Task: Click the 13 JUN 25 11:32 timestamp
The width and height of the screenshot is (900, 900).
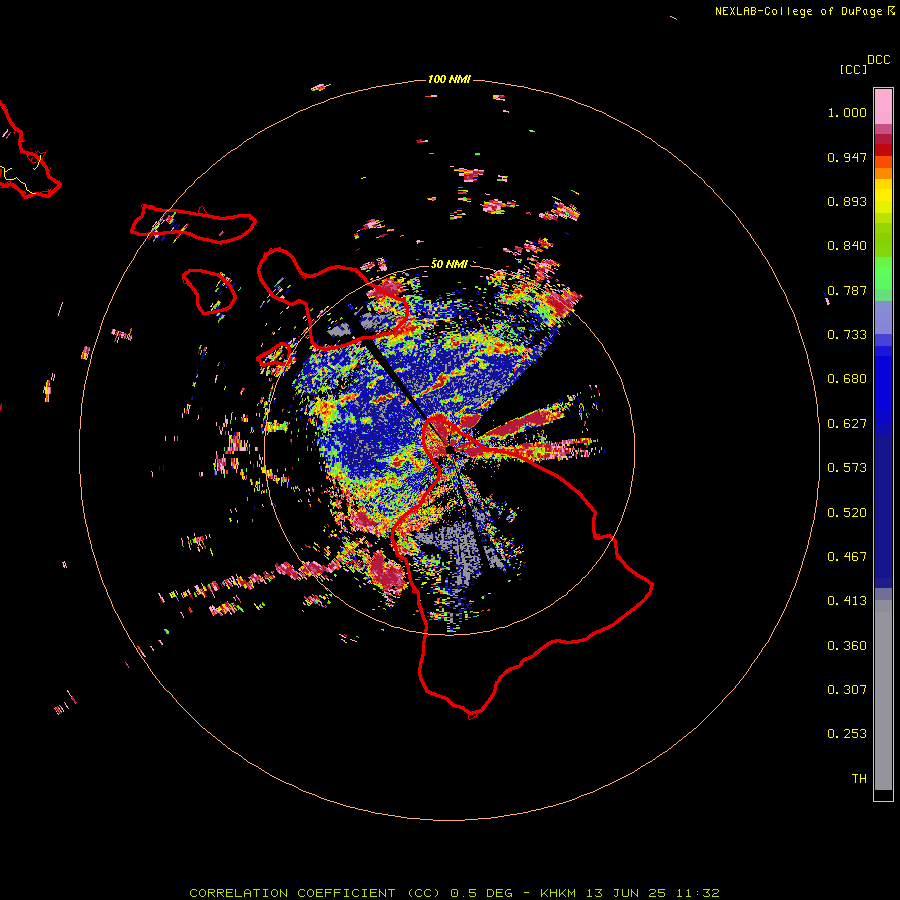Action: pos(653,893)
